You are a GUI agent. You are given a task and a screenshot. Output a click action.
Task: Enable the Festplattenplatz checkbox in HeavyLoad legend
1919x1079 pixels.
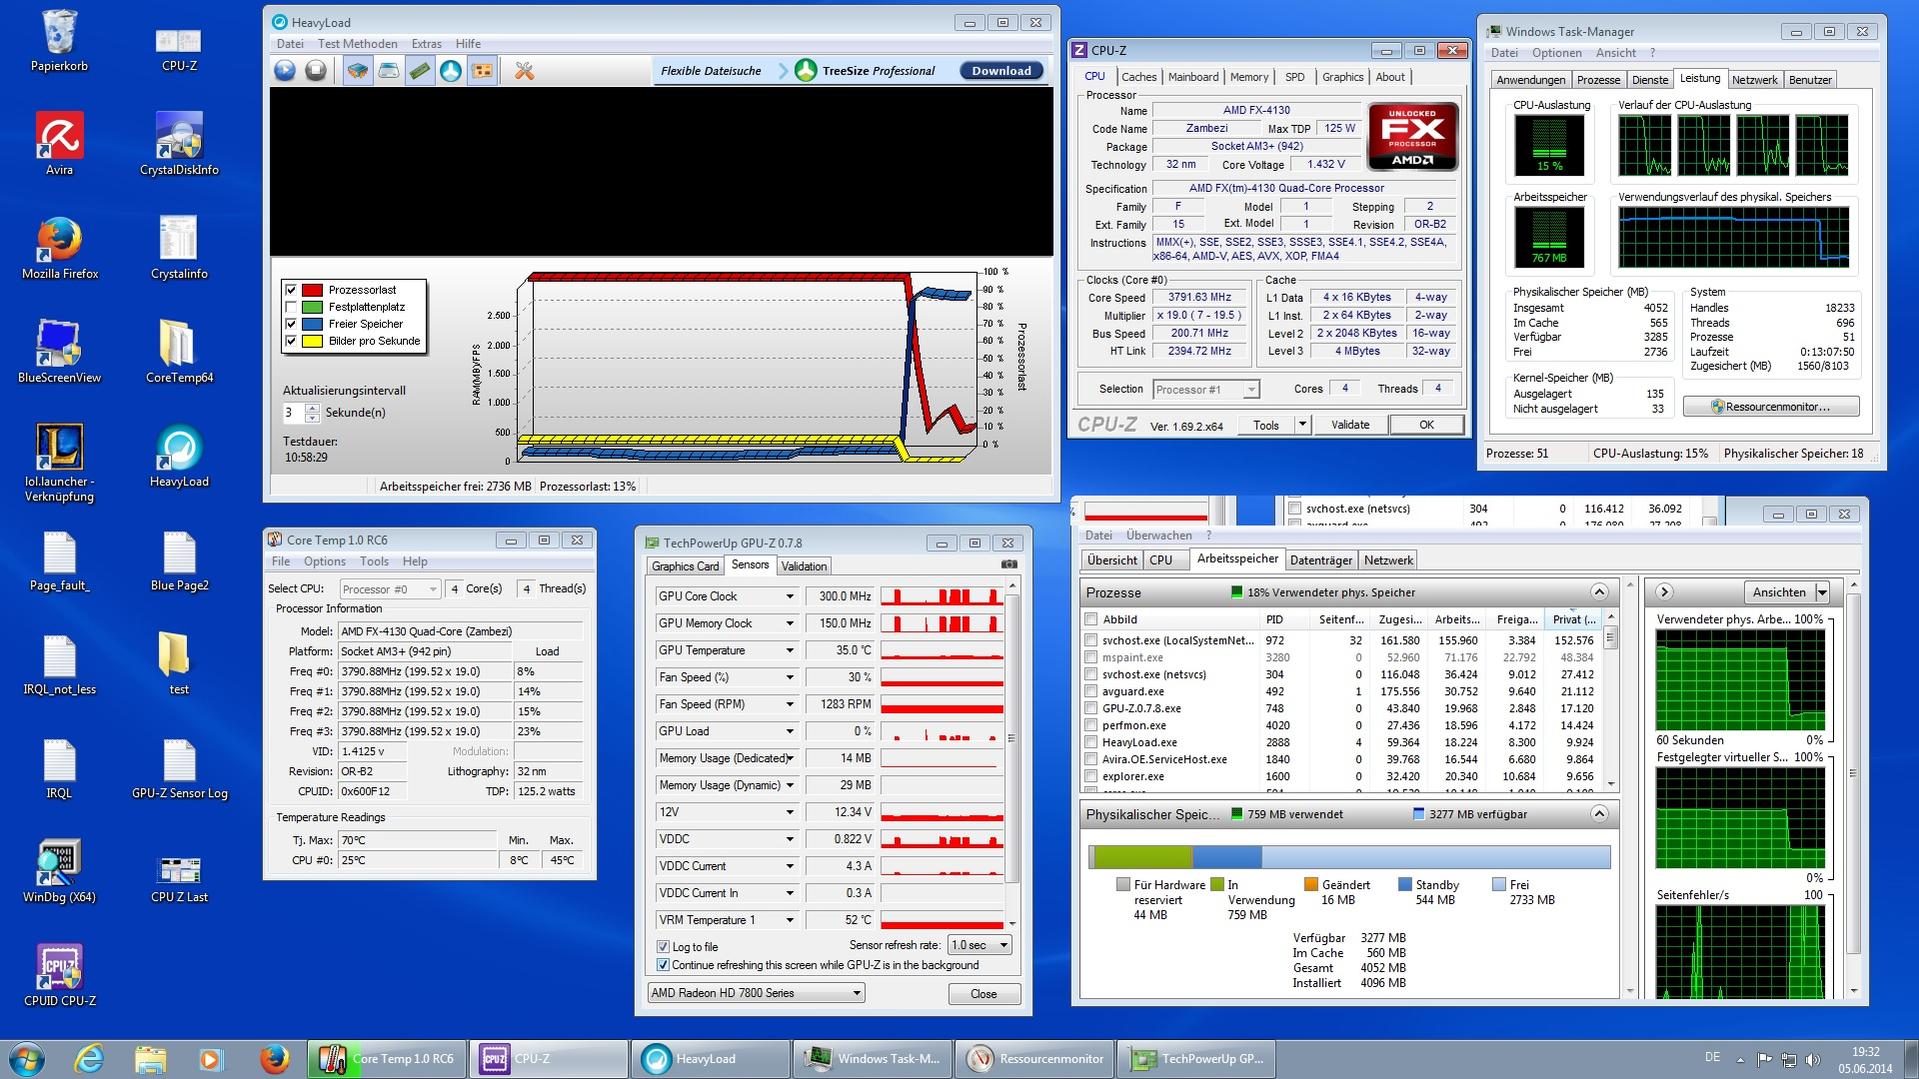(291, 307)
